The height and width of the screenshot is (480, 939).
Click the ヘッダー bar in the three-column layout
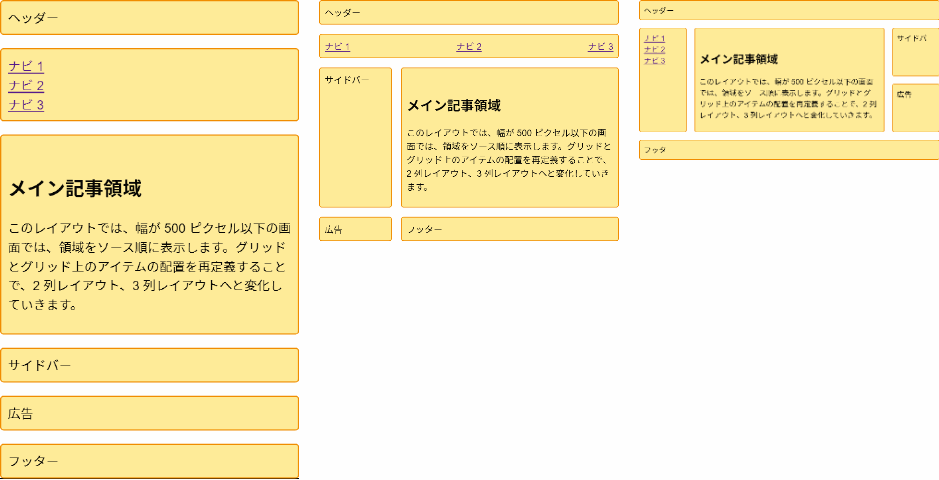tap(788, 11)
